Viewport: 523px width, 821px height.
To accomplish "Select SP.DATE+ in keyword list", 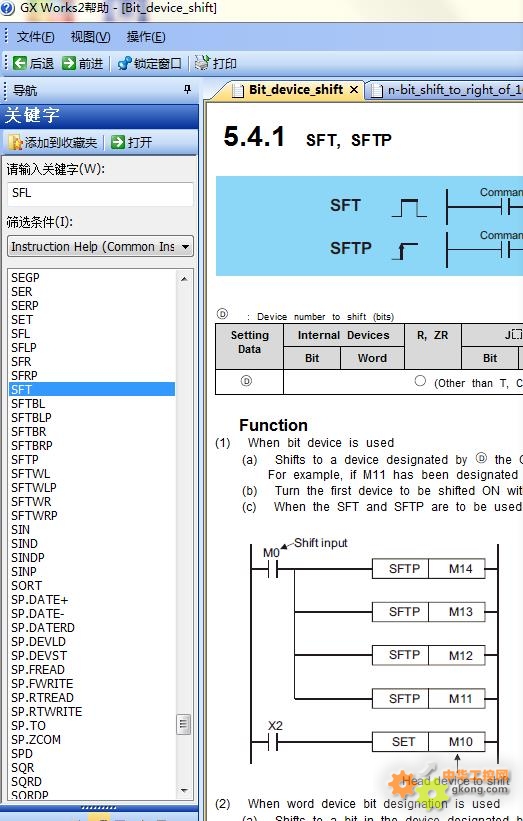I will pyautogui.click(x=39, y=600).
